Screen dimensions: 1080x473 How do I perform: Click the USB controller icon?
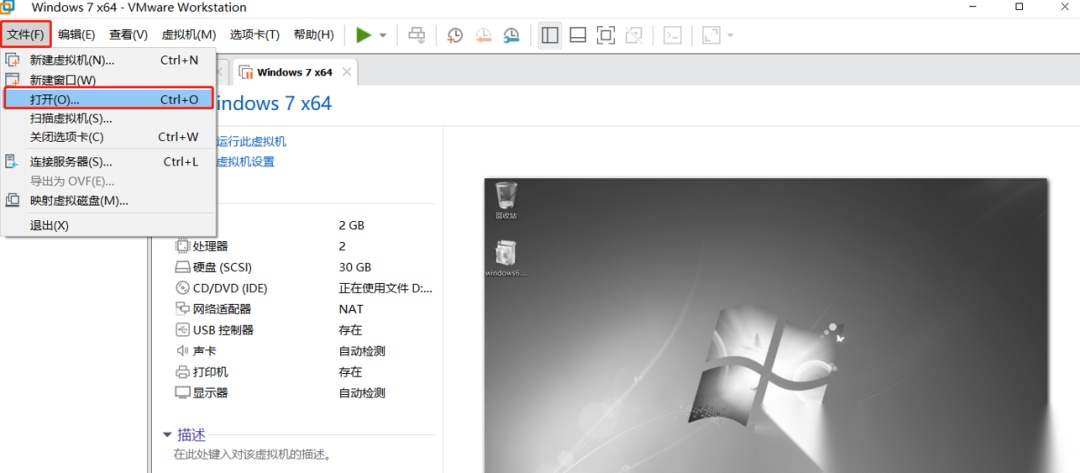pos(182,330)
